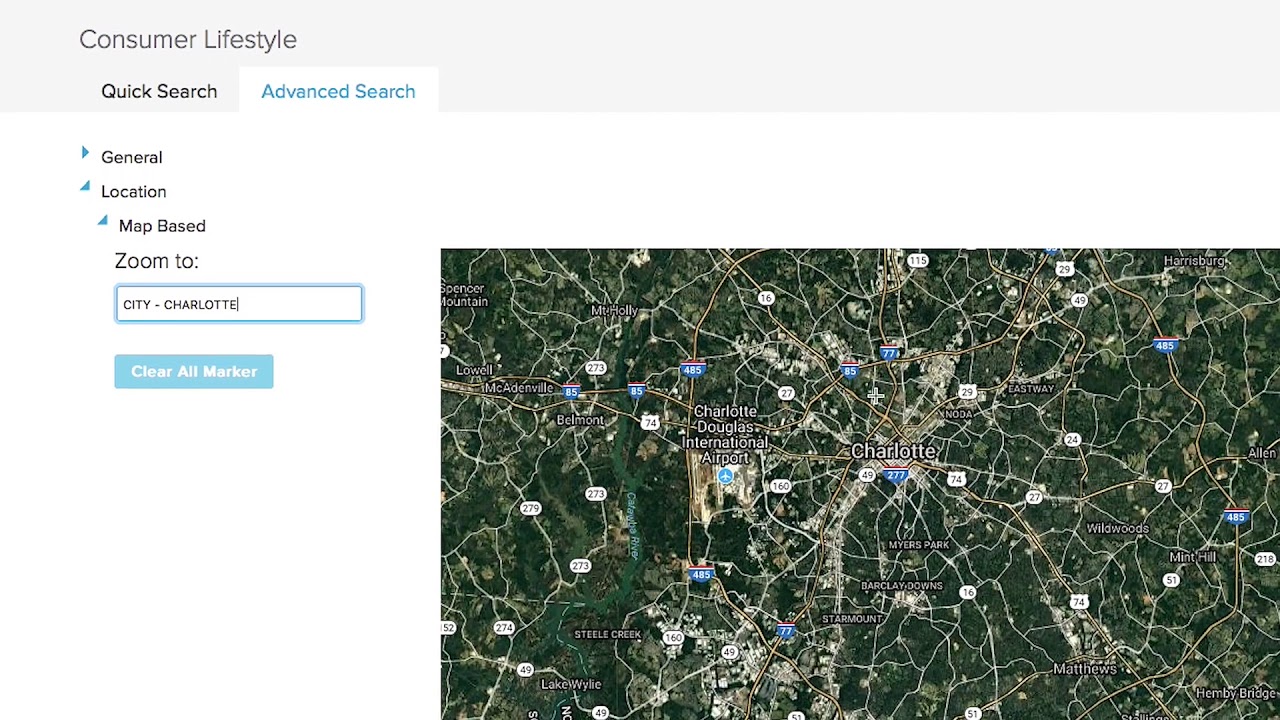The image size is (1280, 720).
Task: Click the Mint Hill label on map
Action: 1192,557
